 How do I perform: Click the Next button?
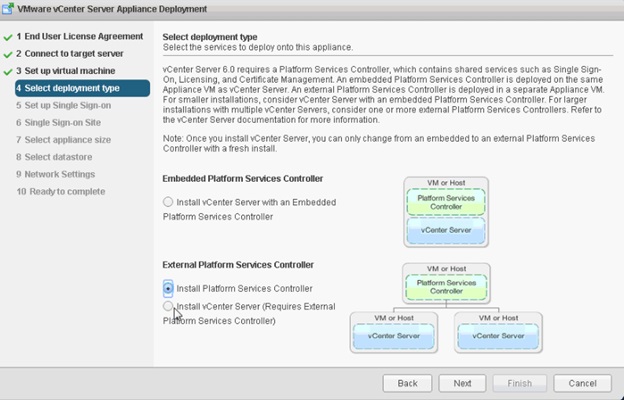[462, 383]
